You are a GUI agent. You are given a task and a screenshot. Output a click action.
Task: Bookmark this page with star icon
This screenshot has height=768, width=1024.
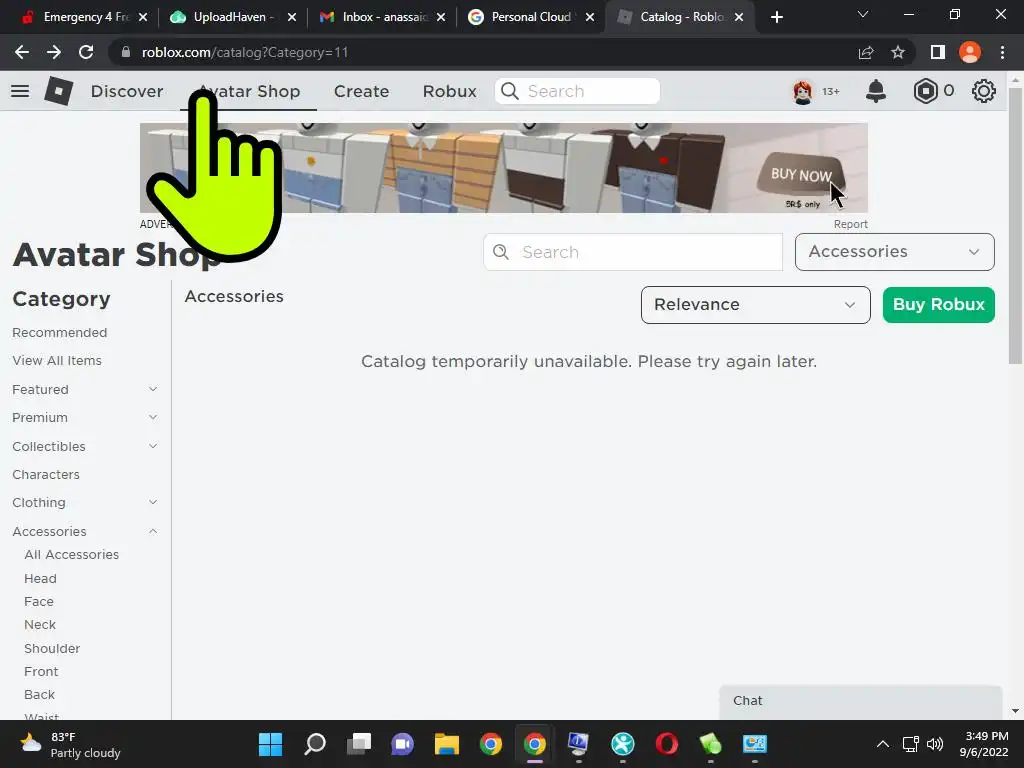(x=898, y=52)
